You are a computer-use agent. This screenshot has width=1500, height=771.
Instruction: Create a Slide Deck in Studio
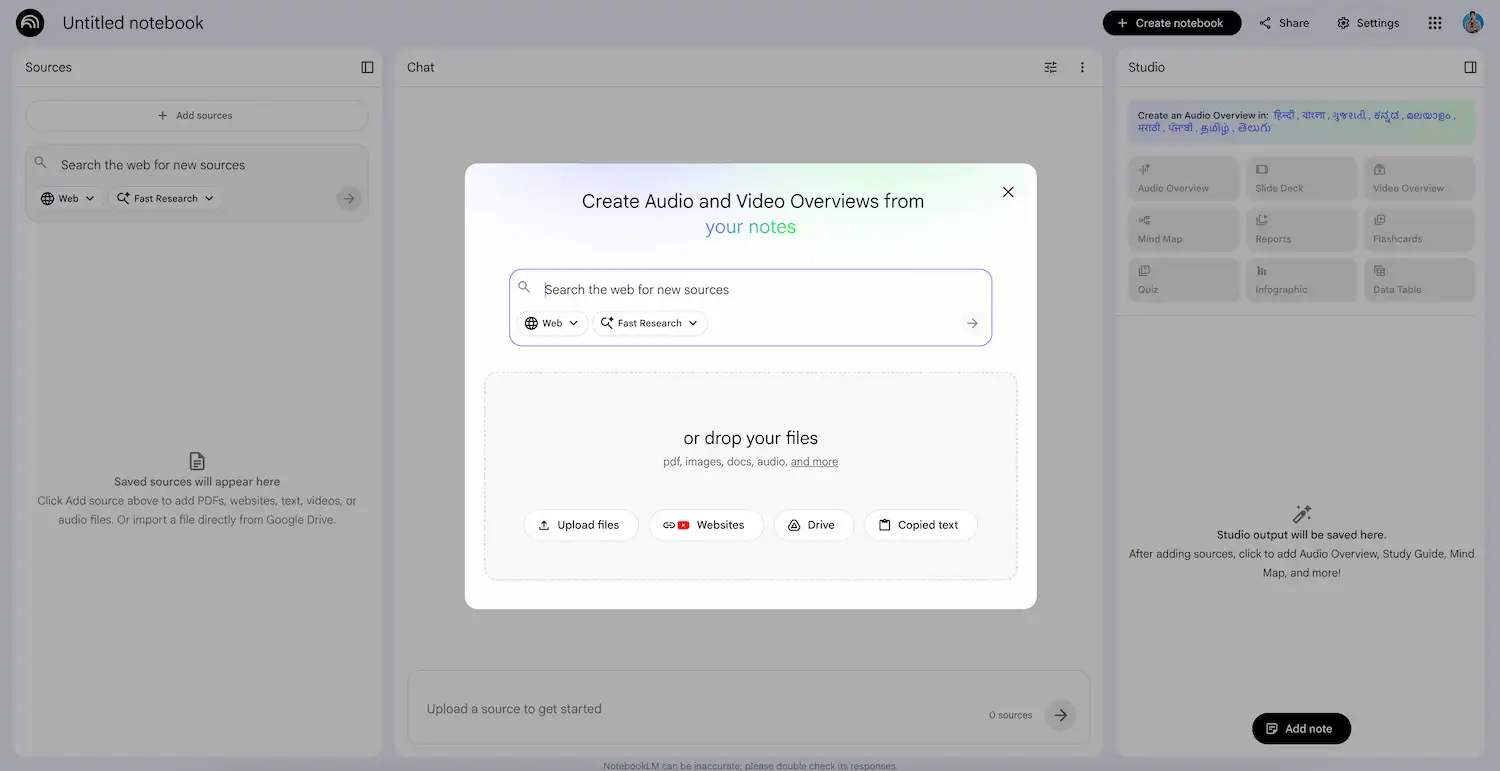click(x=1301, y=178)
